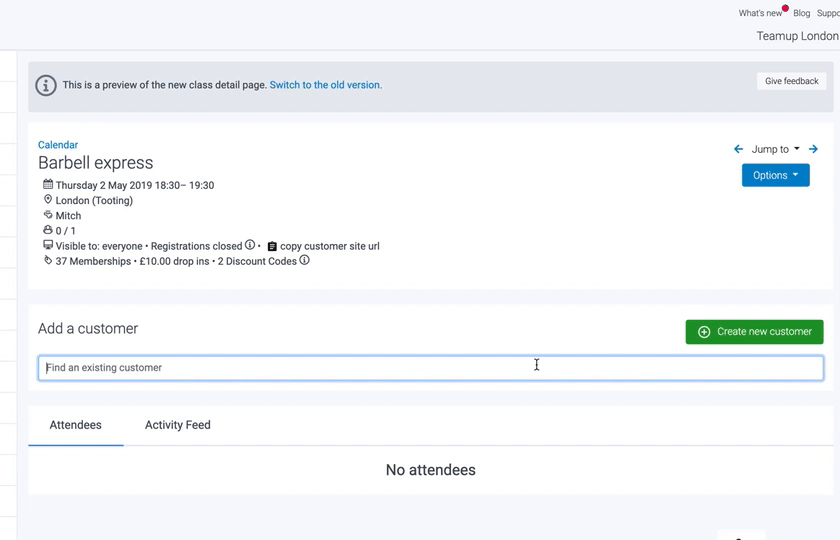Open the What's new link
Image resolution: width=840 pixels, height=540 pixels.
760,13
